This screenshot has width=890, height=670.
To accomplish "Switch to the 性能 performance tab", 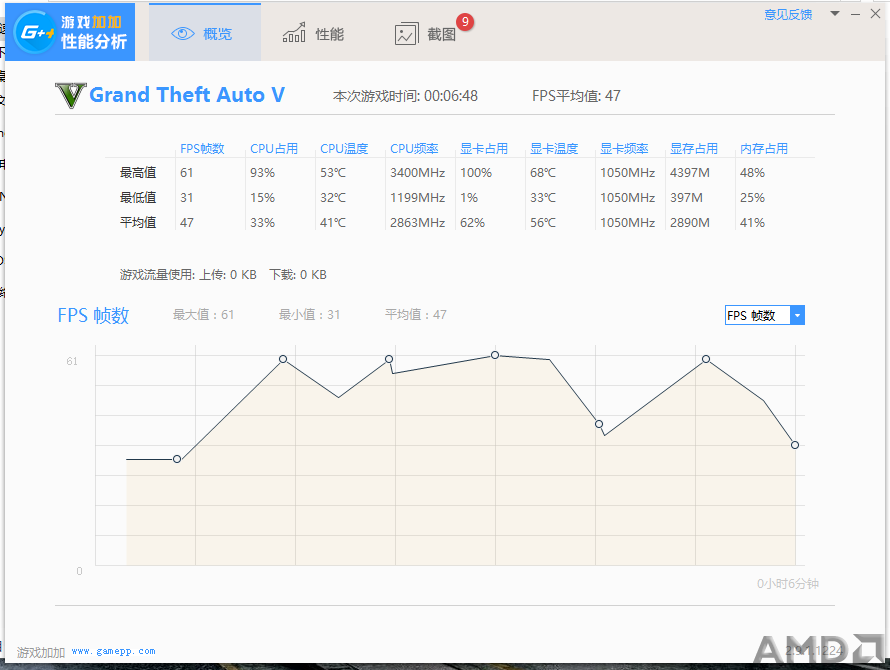I will tap(313, 34).
